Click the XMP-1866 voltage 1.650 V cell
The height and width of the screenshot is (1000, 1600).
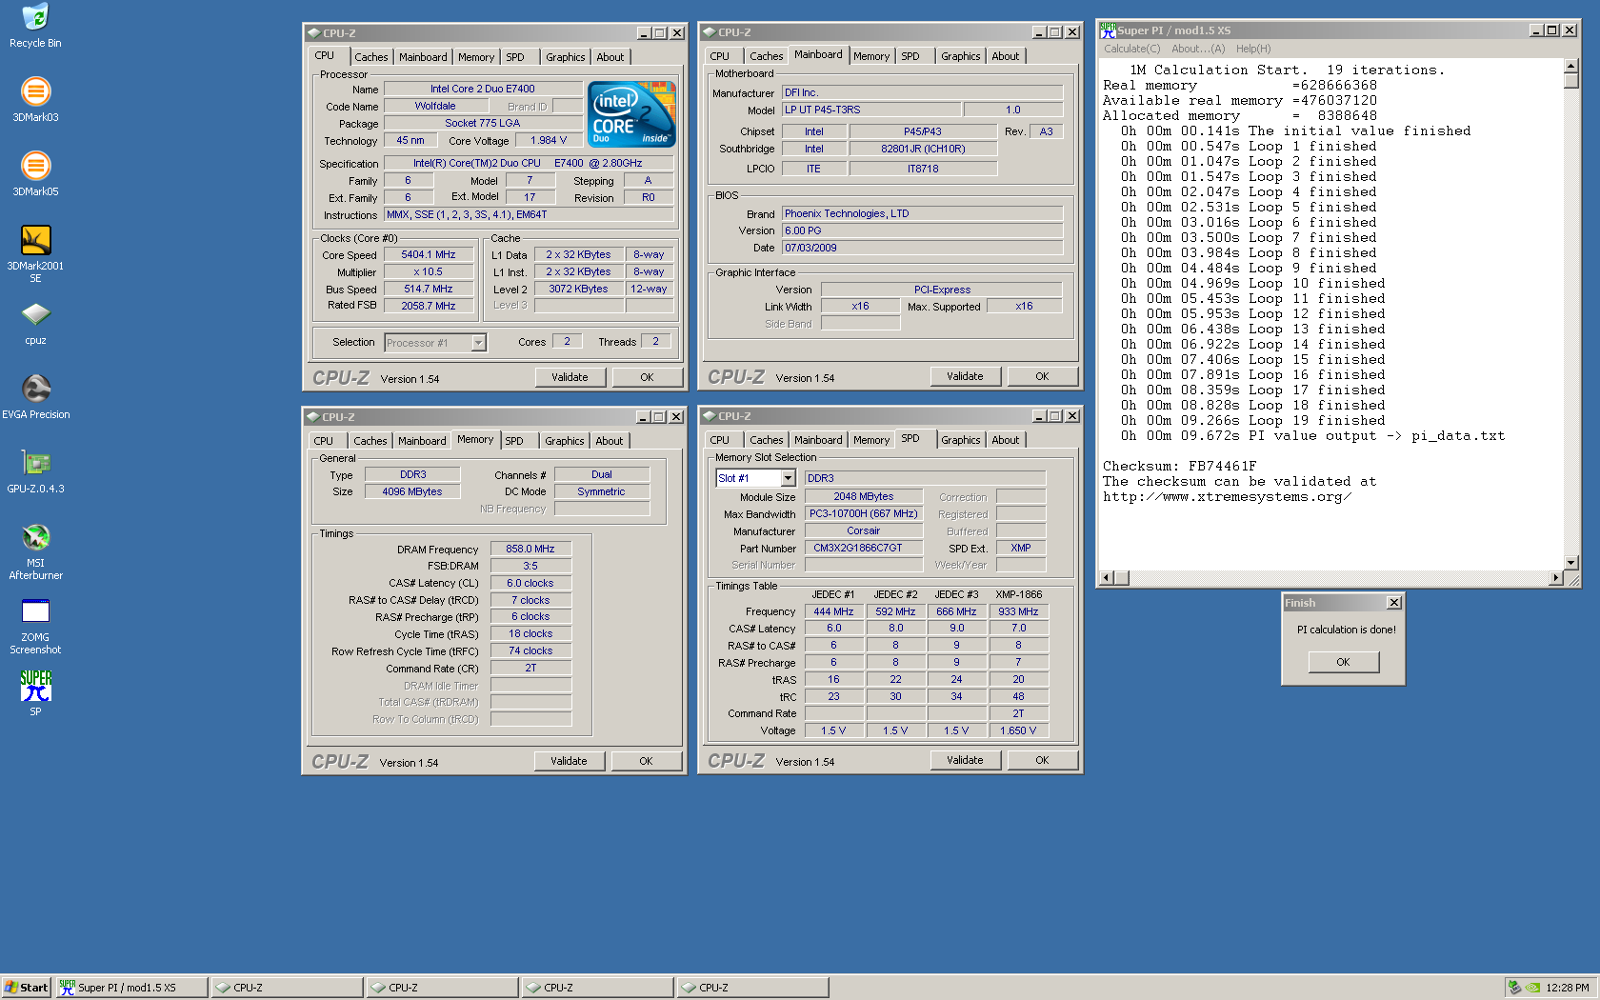pos(1018,731)
